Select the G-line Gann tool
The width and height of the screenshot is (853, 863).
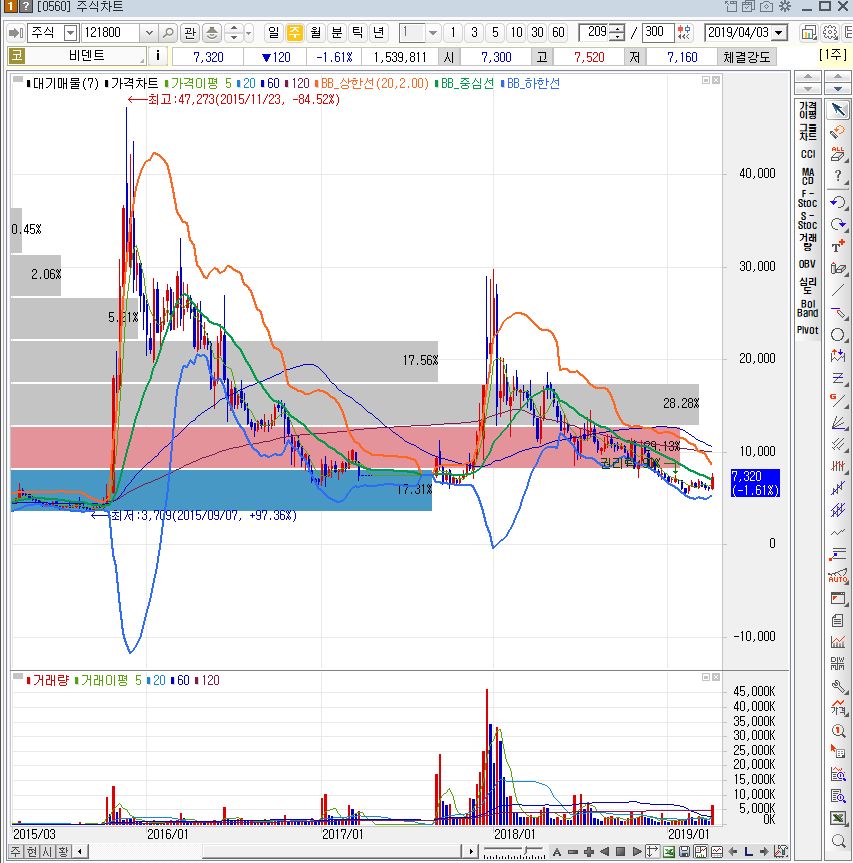pos(838,400)
